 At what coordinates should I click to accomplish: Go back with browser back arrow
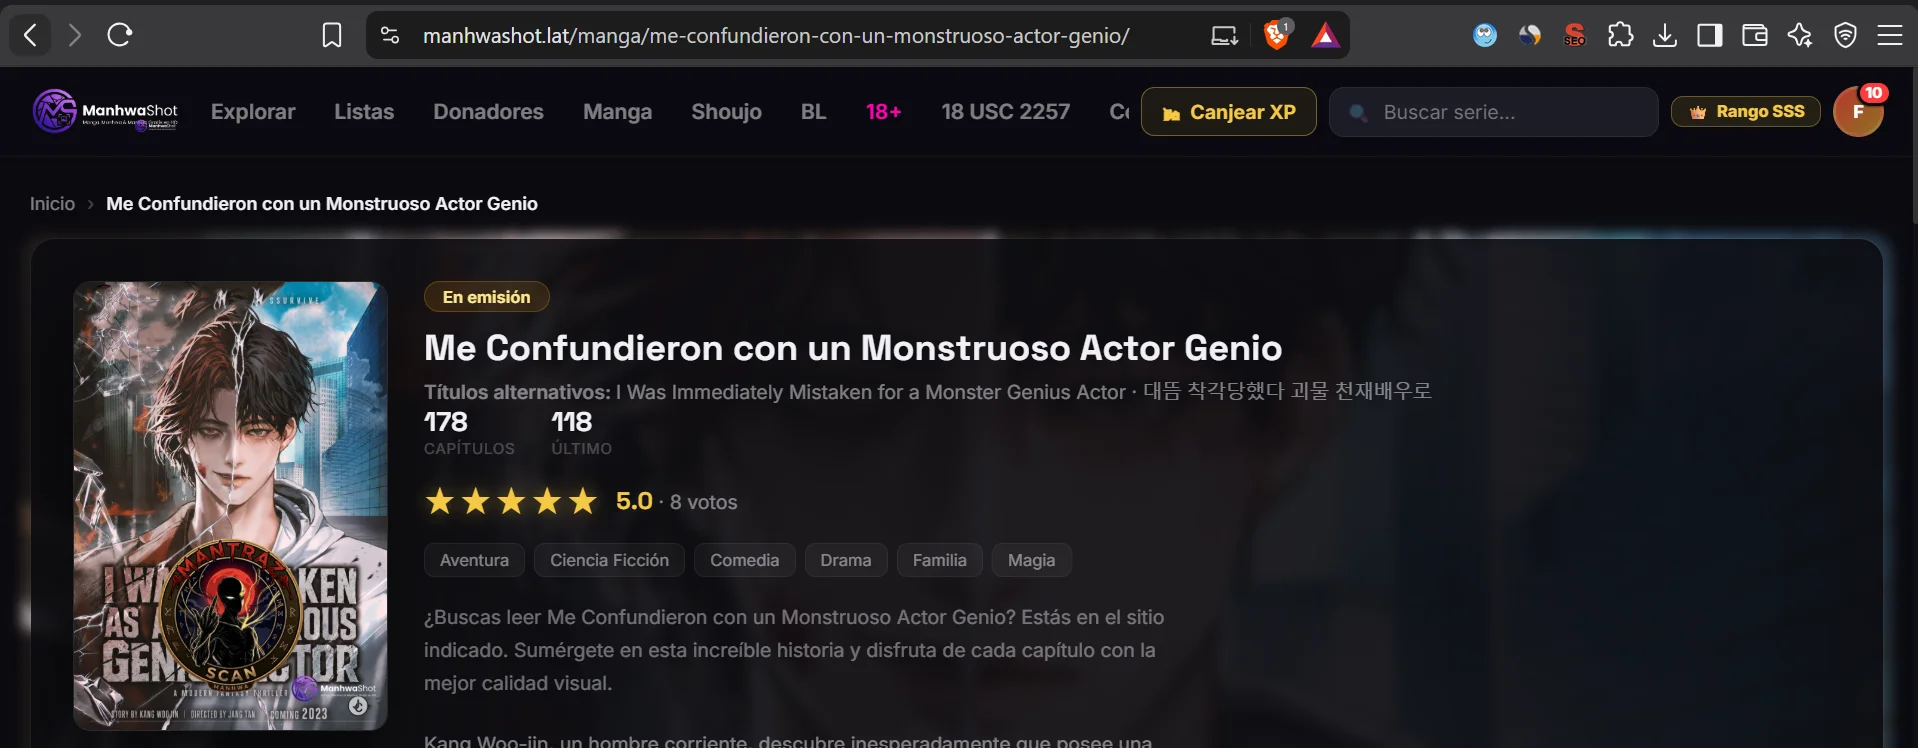30,36
